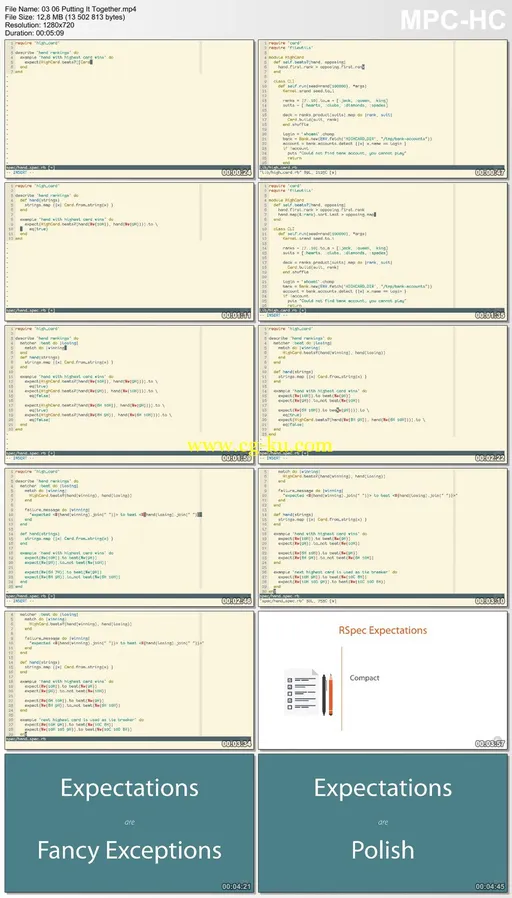
Task: Open the RSpec Expectations slide thumbnail
Action: [383, 680]
